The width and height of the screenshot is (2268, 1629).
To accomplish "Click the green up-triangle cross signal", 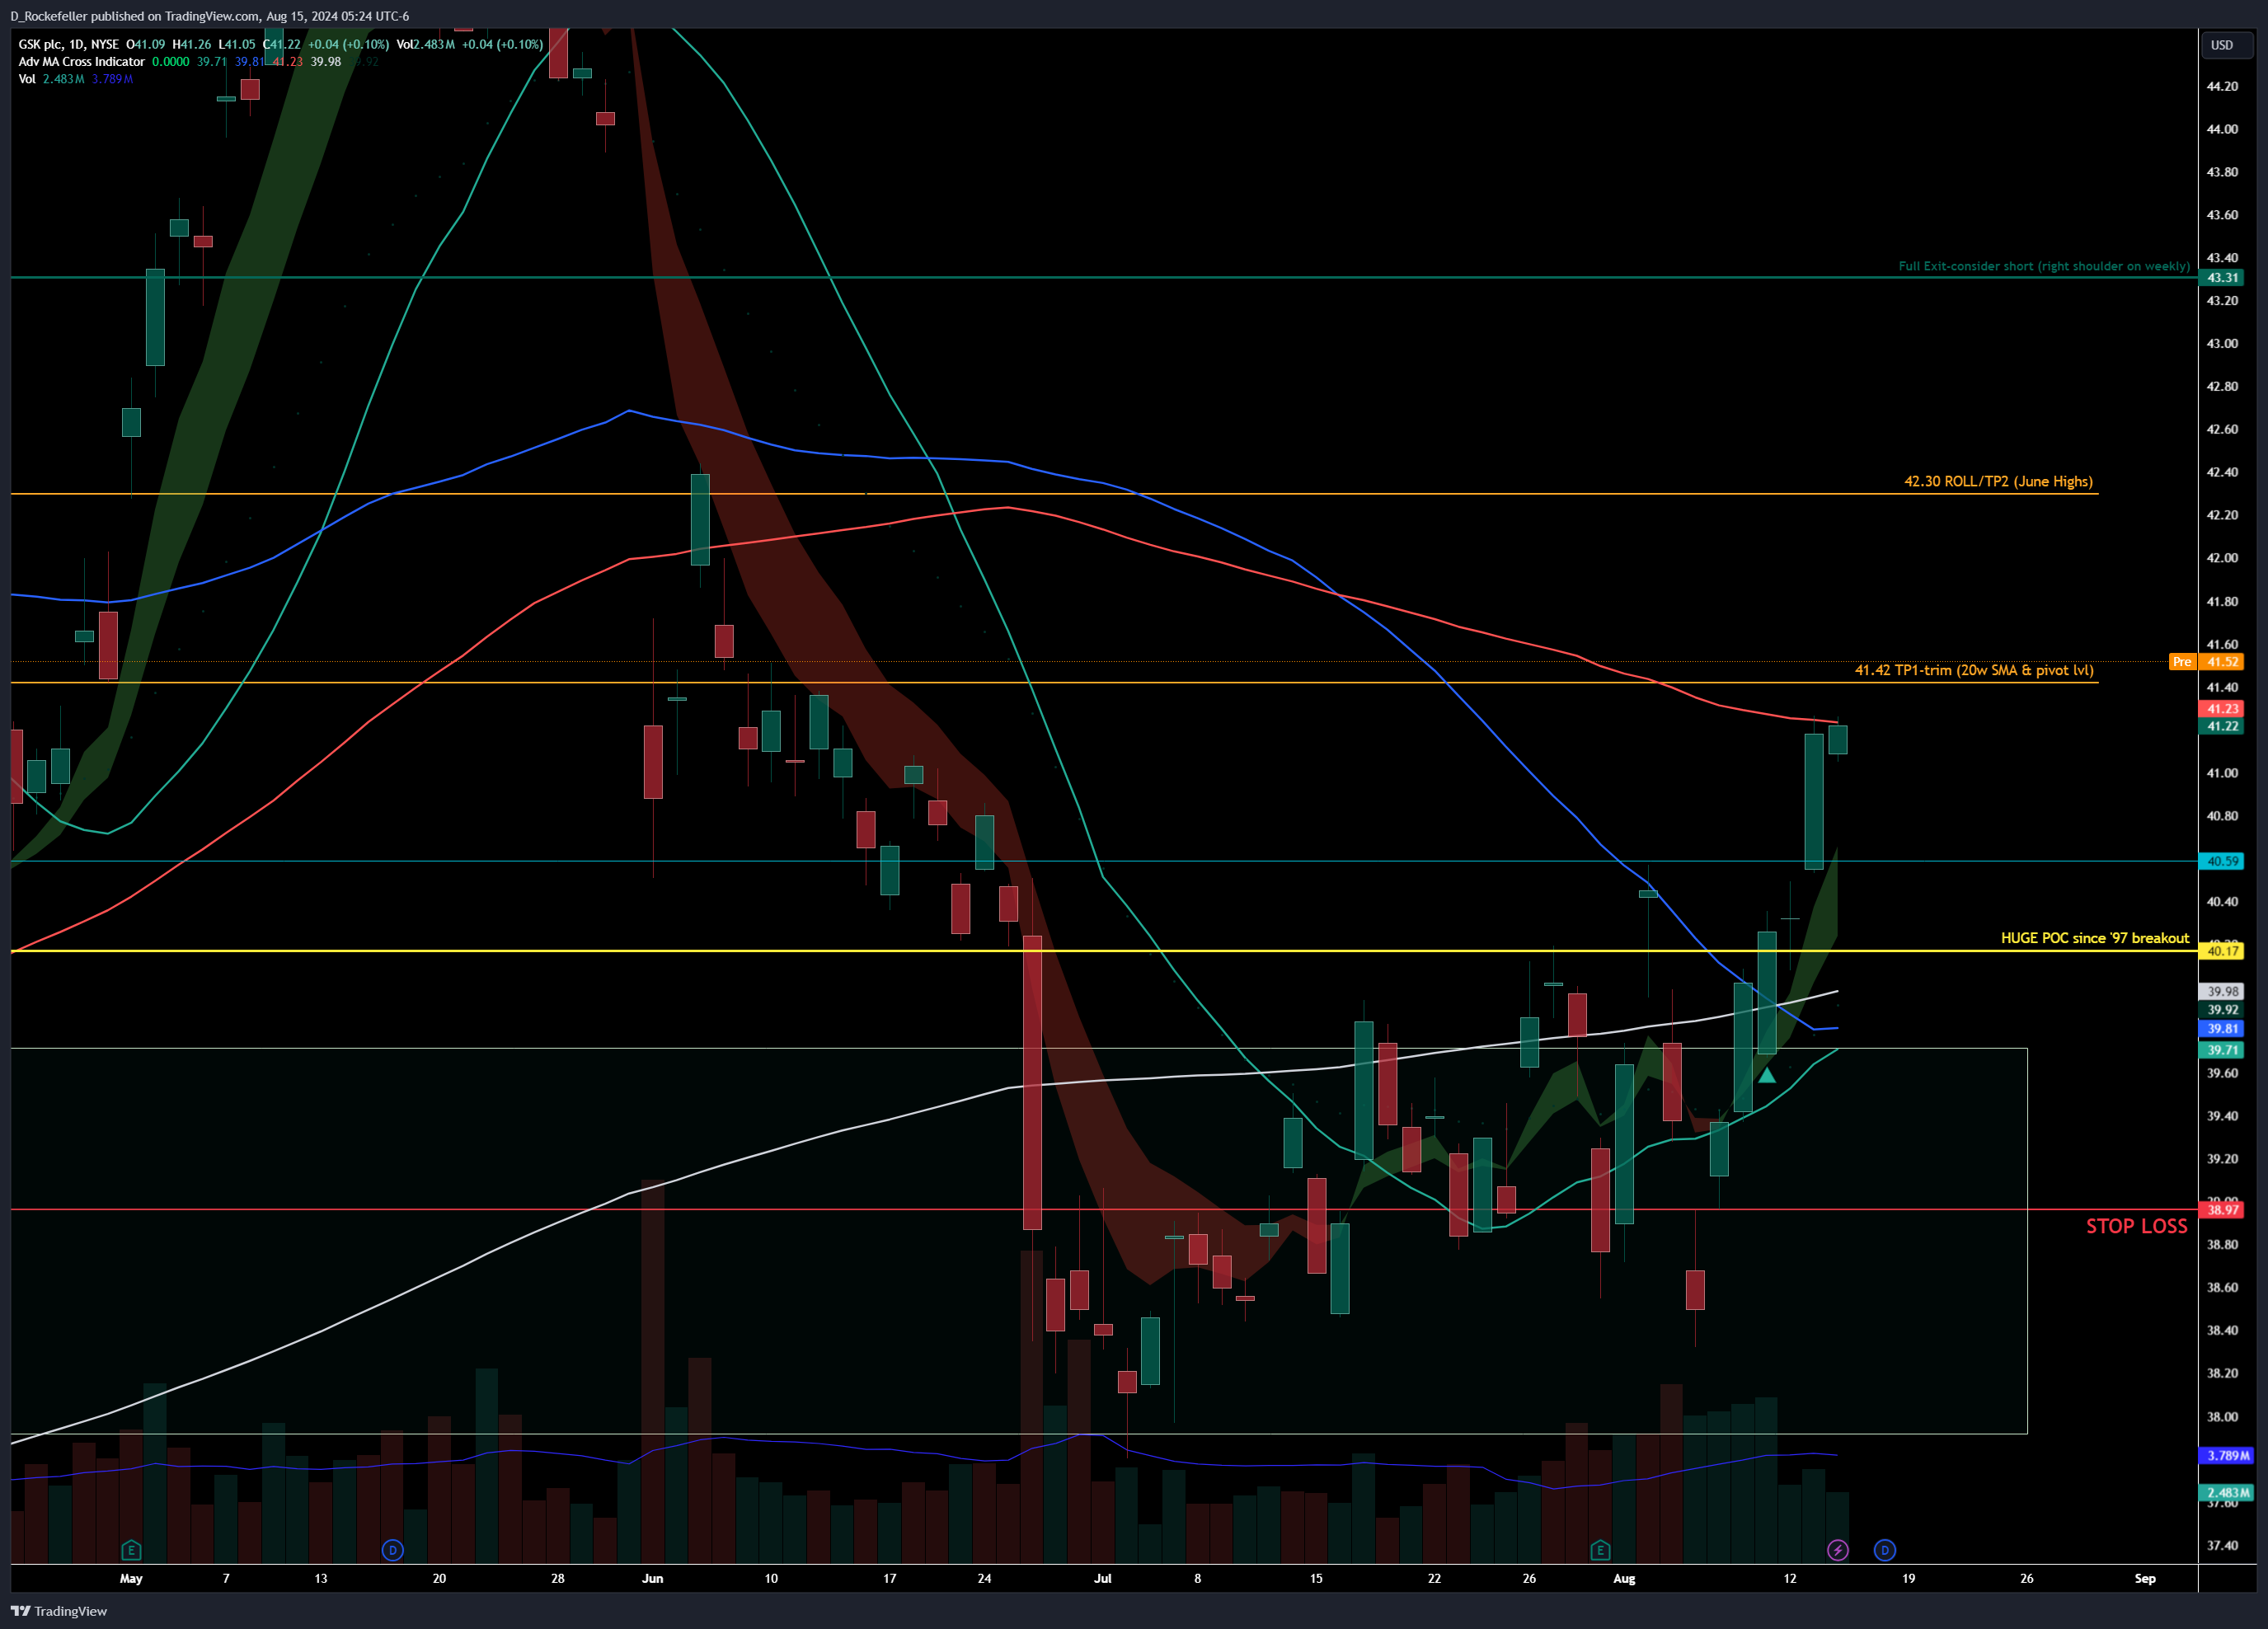I will coord(1767,1075).
